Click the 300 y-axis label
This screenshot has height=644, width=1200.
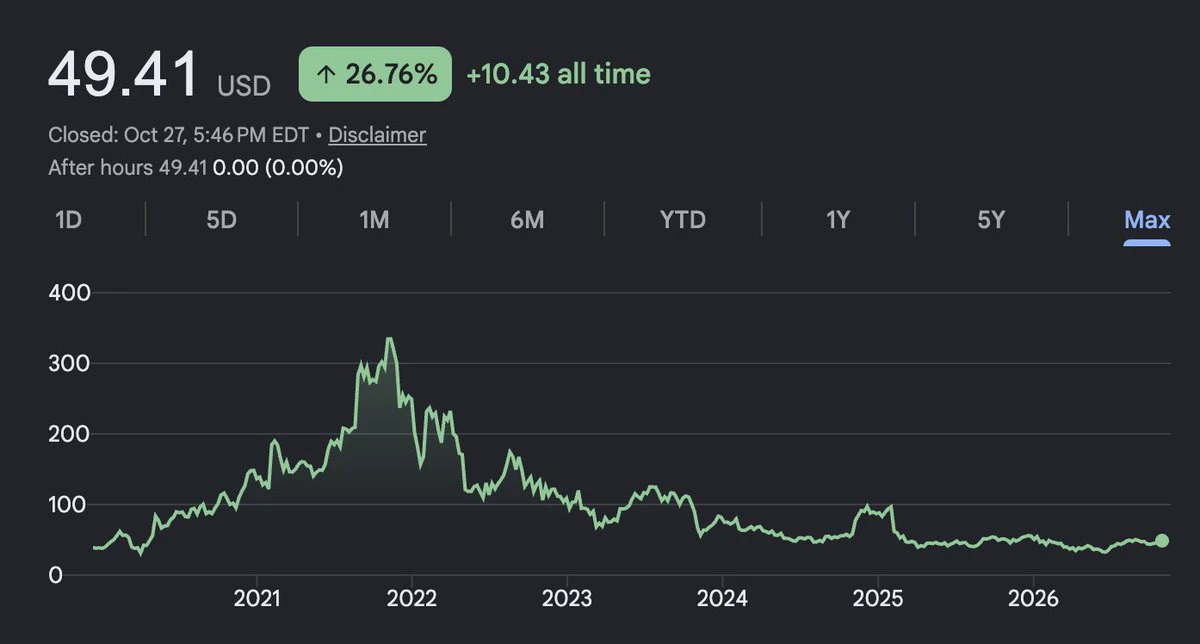pyautogui.click(x=69, y=363)
